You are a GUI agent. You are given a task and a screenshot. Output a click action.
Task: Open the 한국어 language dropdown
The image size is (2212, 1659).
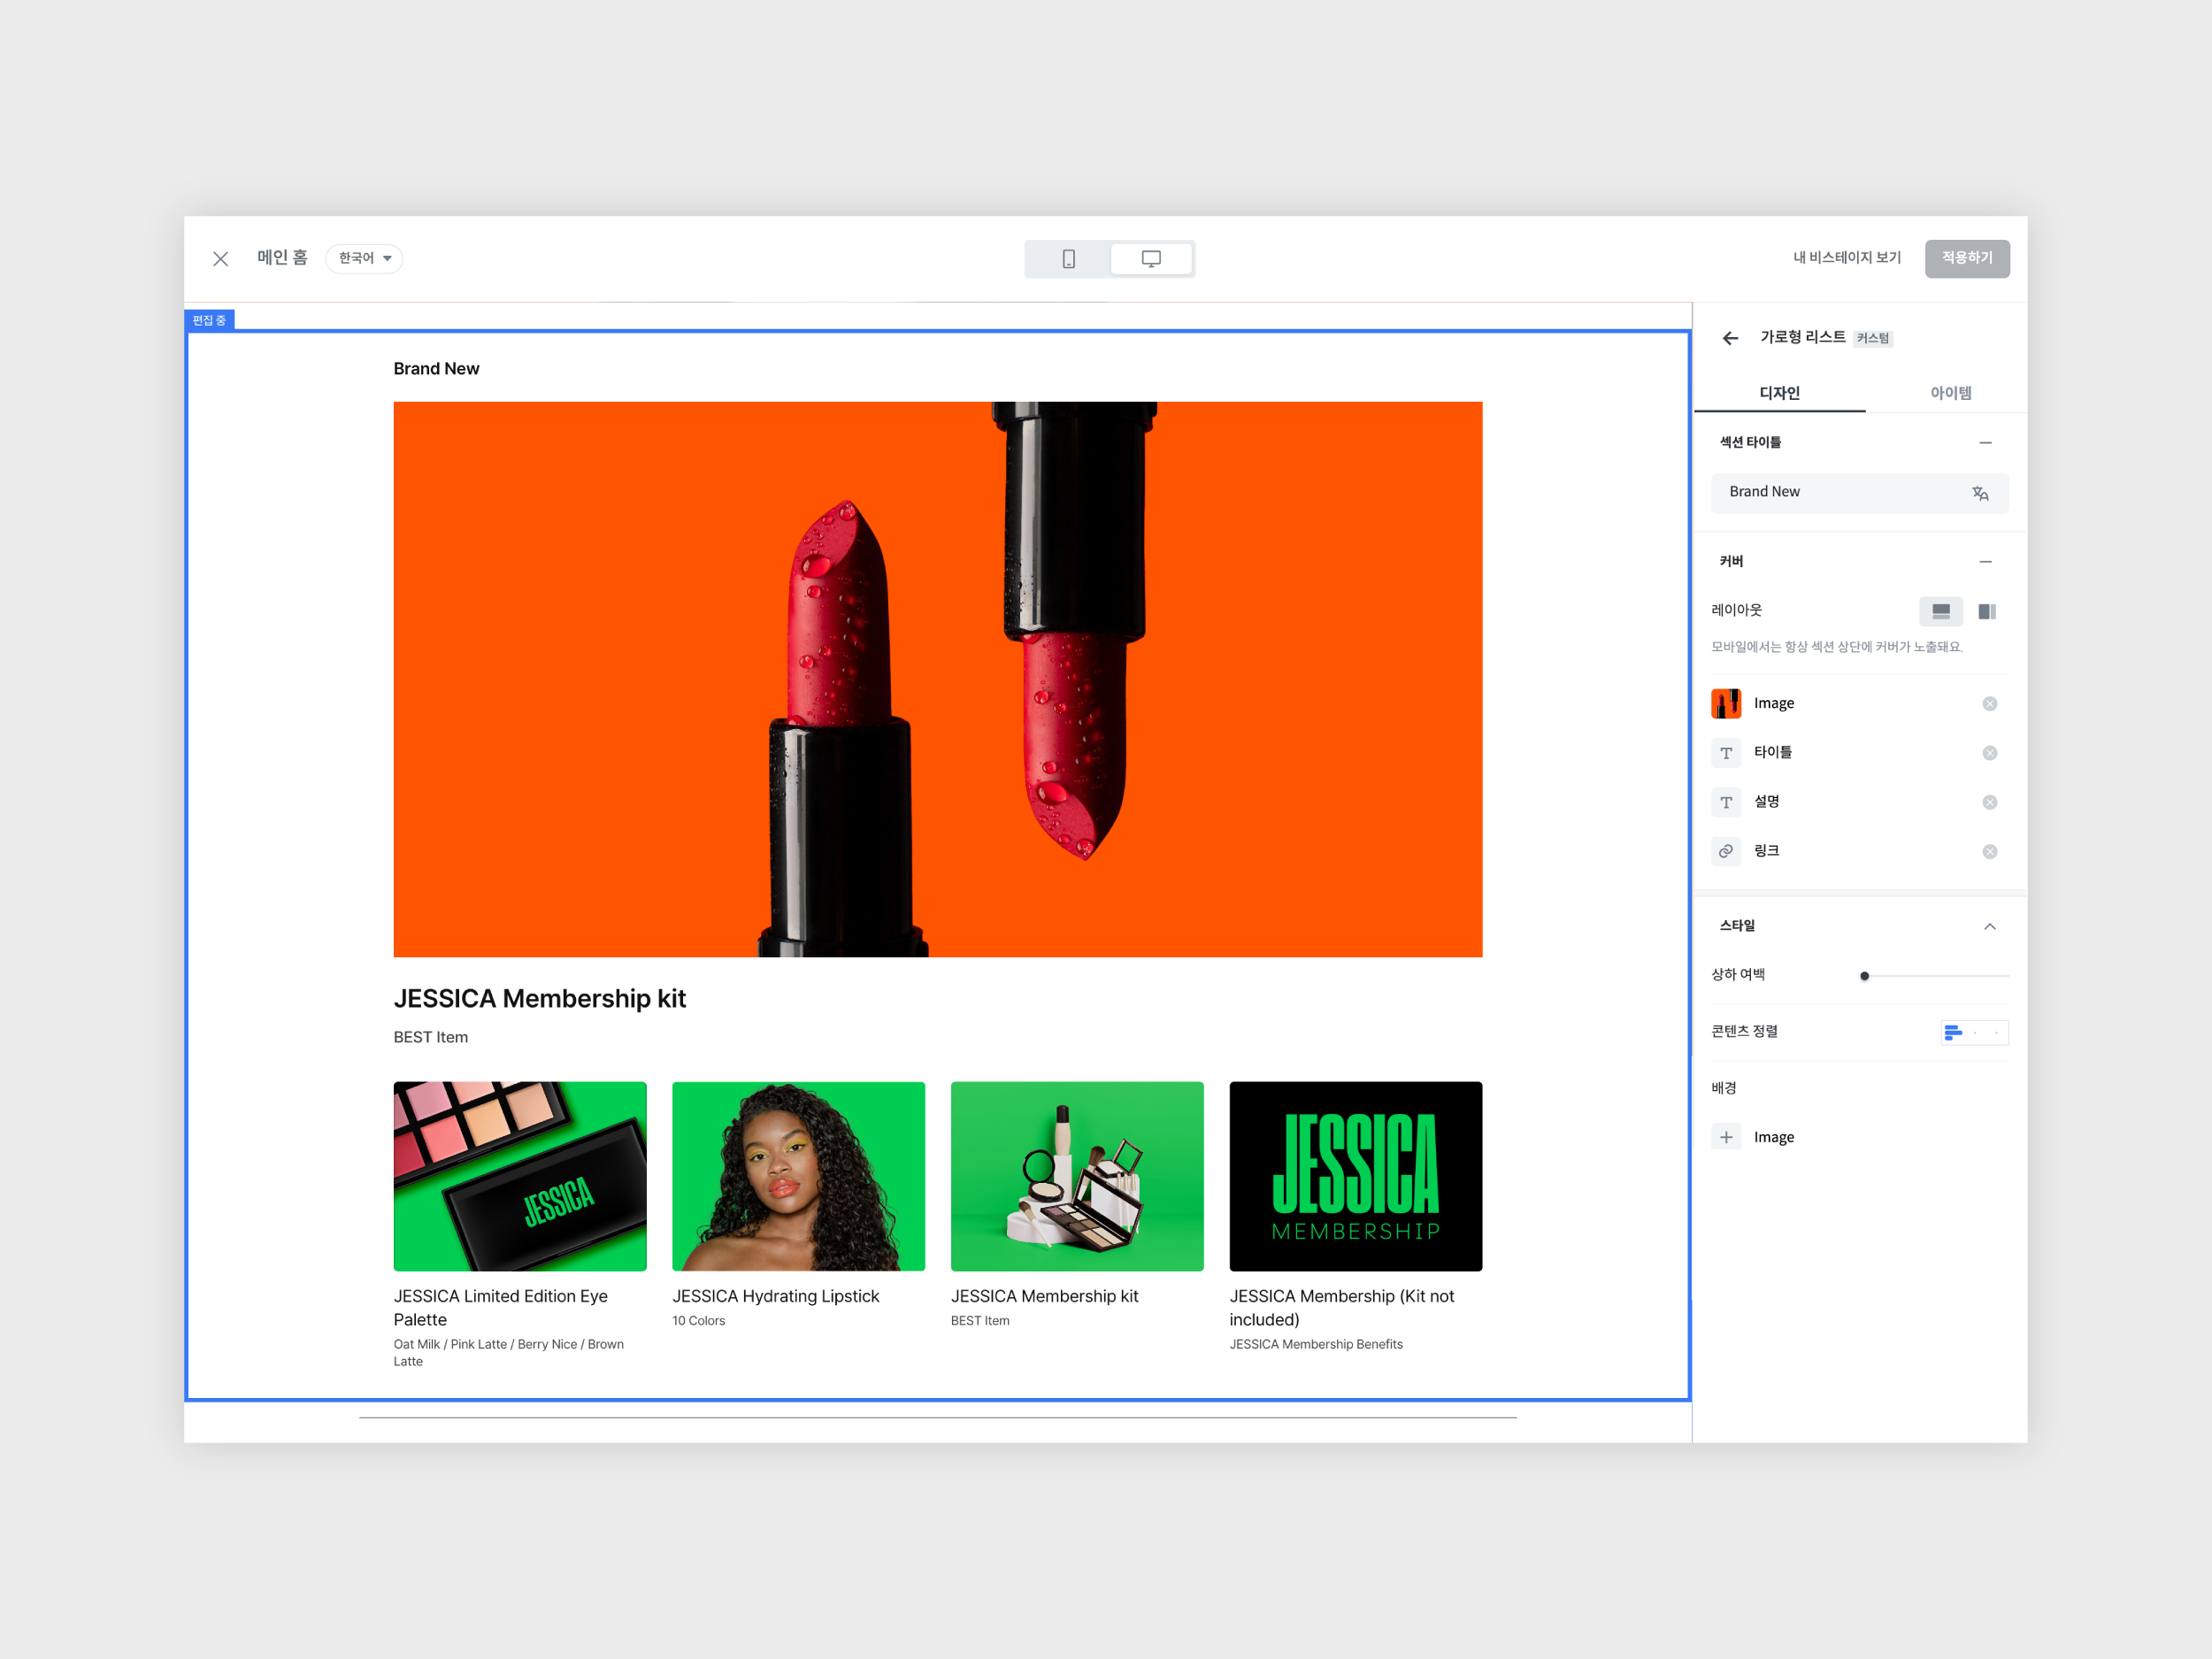click(x=364, y=258)
